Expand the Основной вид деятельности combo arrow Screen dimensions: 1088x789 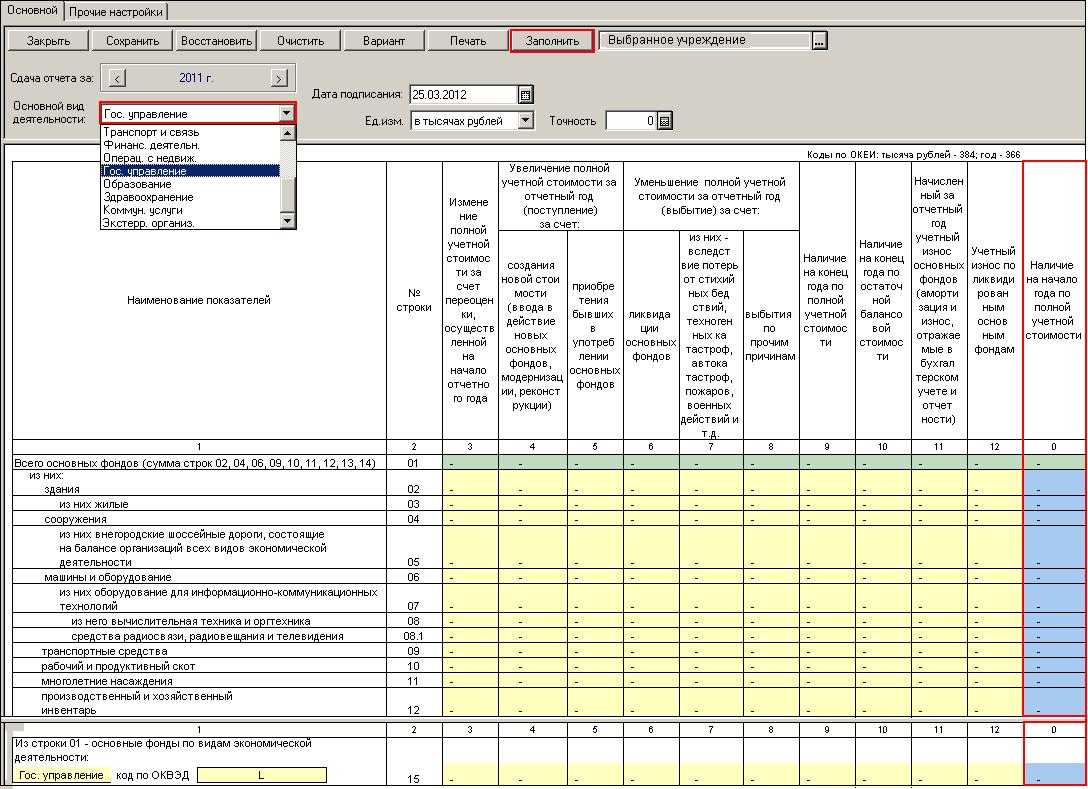point(287,114)
